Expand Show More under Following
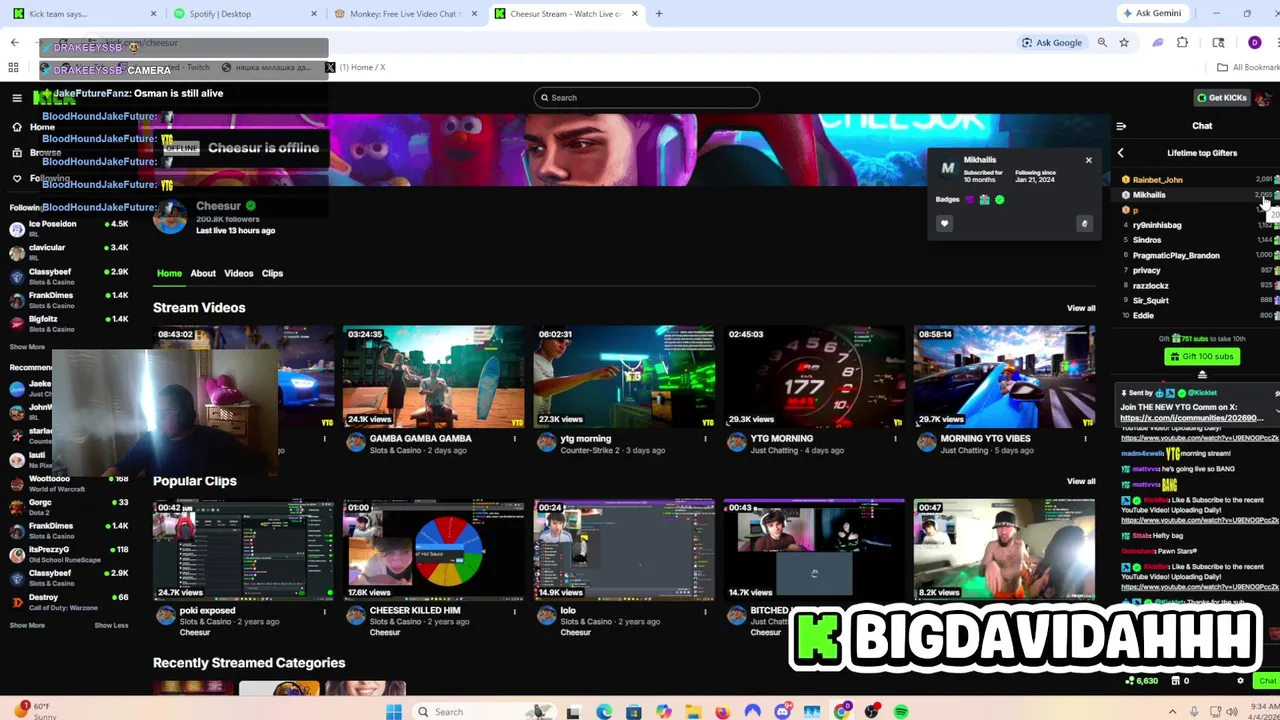 click(x=27, y=347)
